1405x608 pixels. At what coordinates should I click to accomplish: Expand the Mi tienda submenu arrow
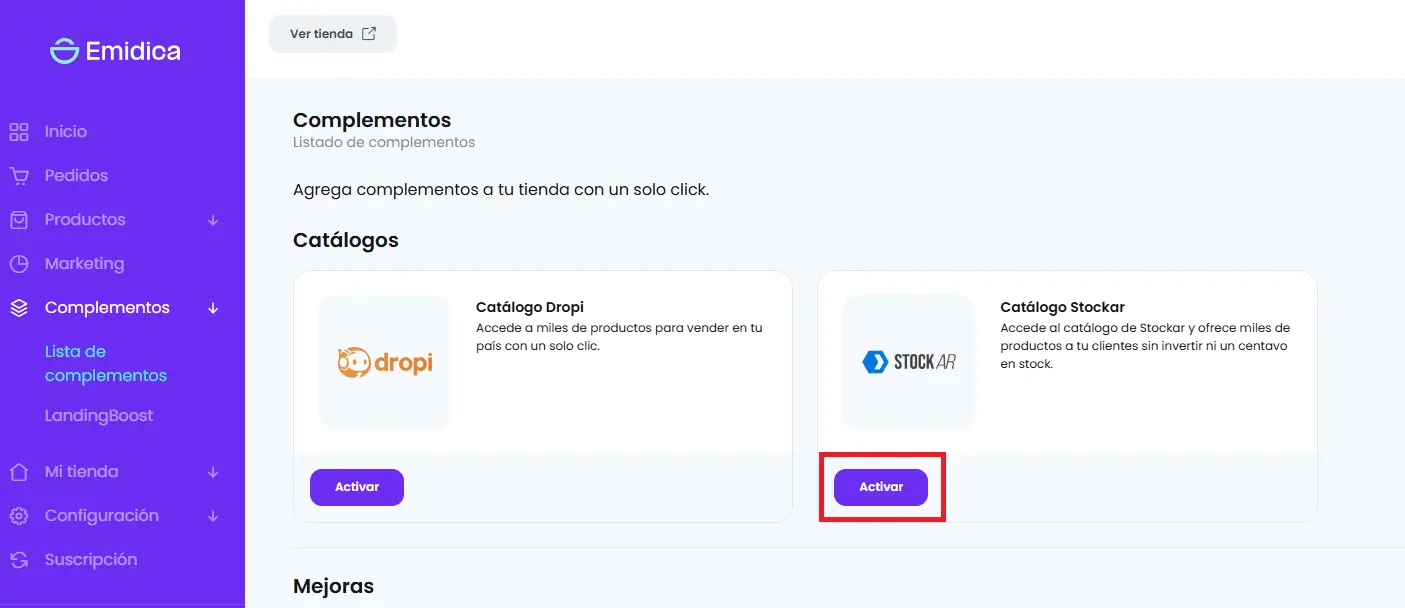[x=213, y=472]
